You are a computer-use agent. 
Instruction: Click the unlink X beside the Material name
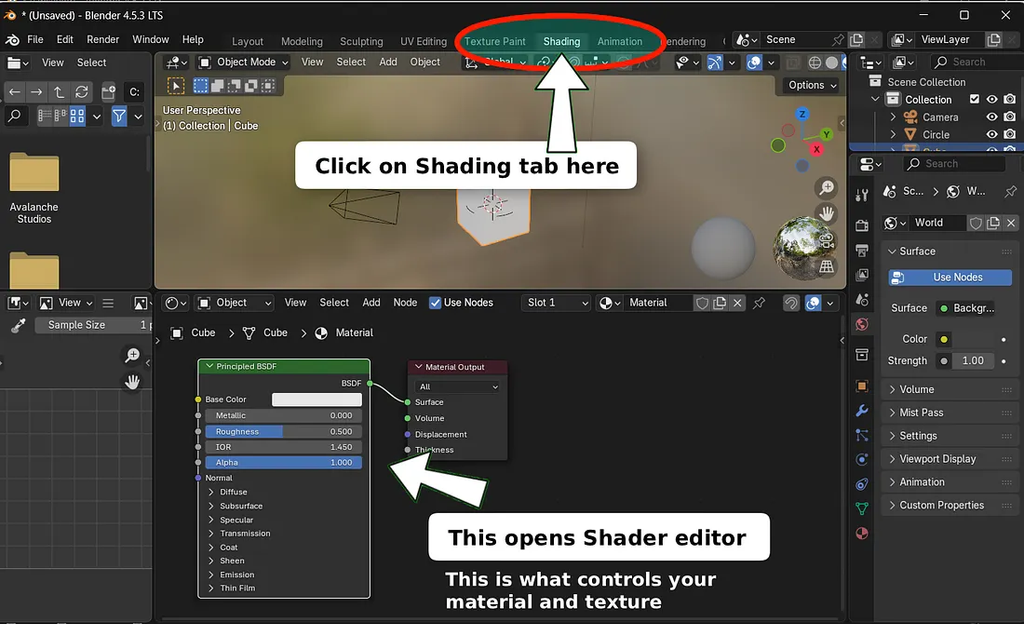point(737,303)
